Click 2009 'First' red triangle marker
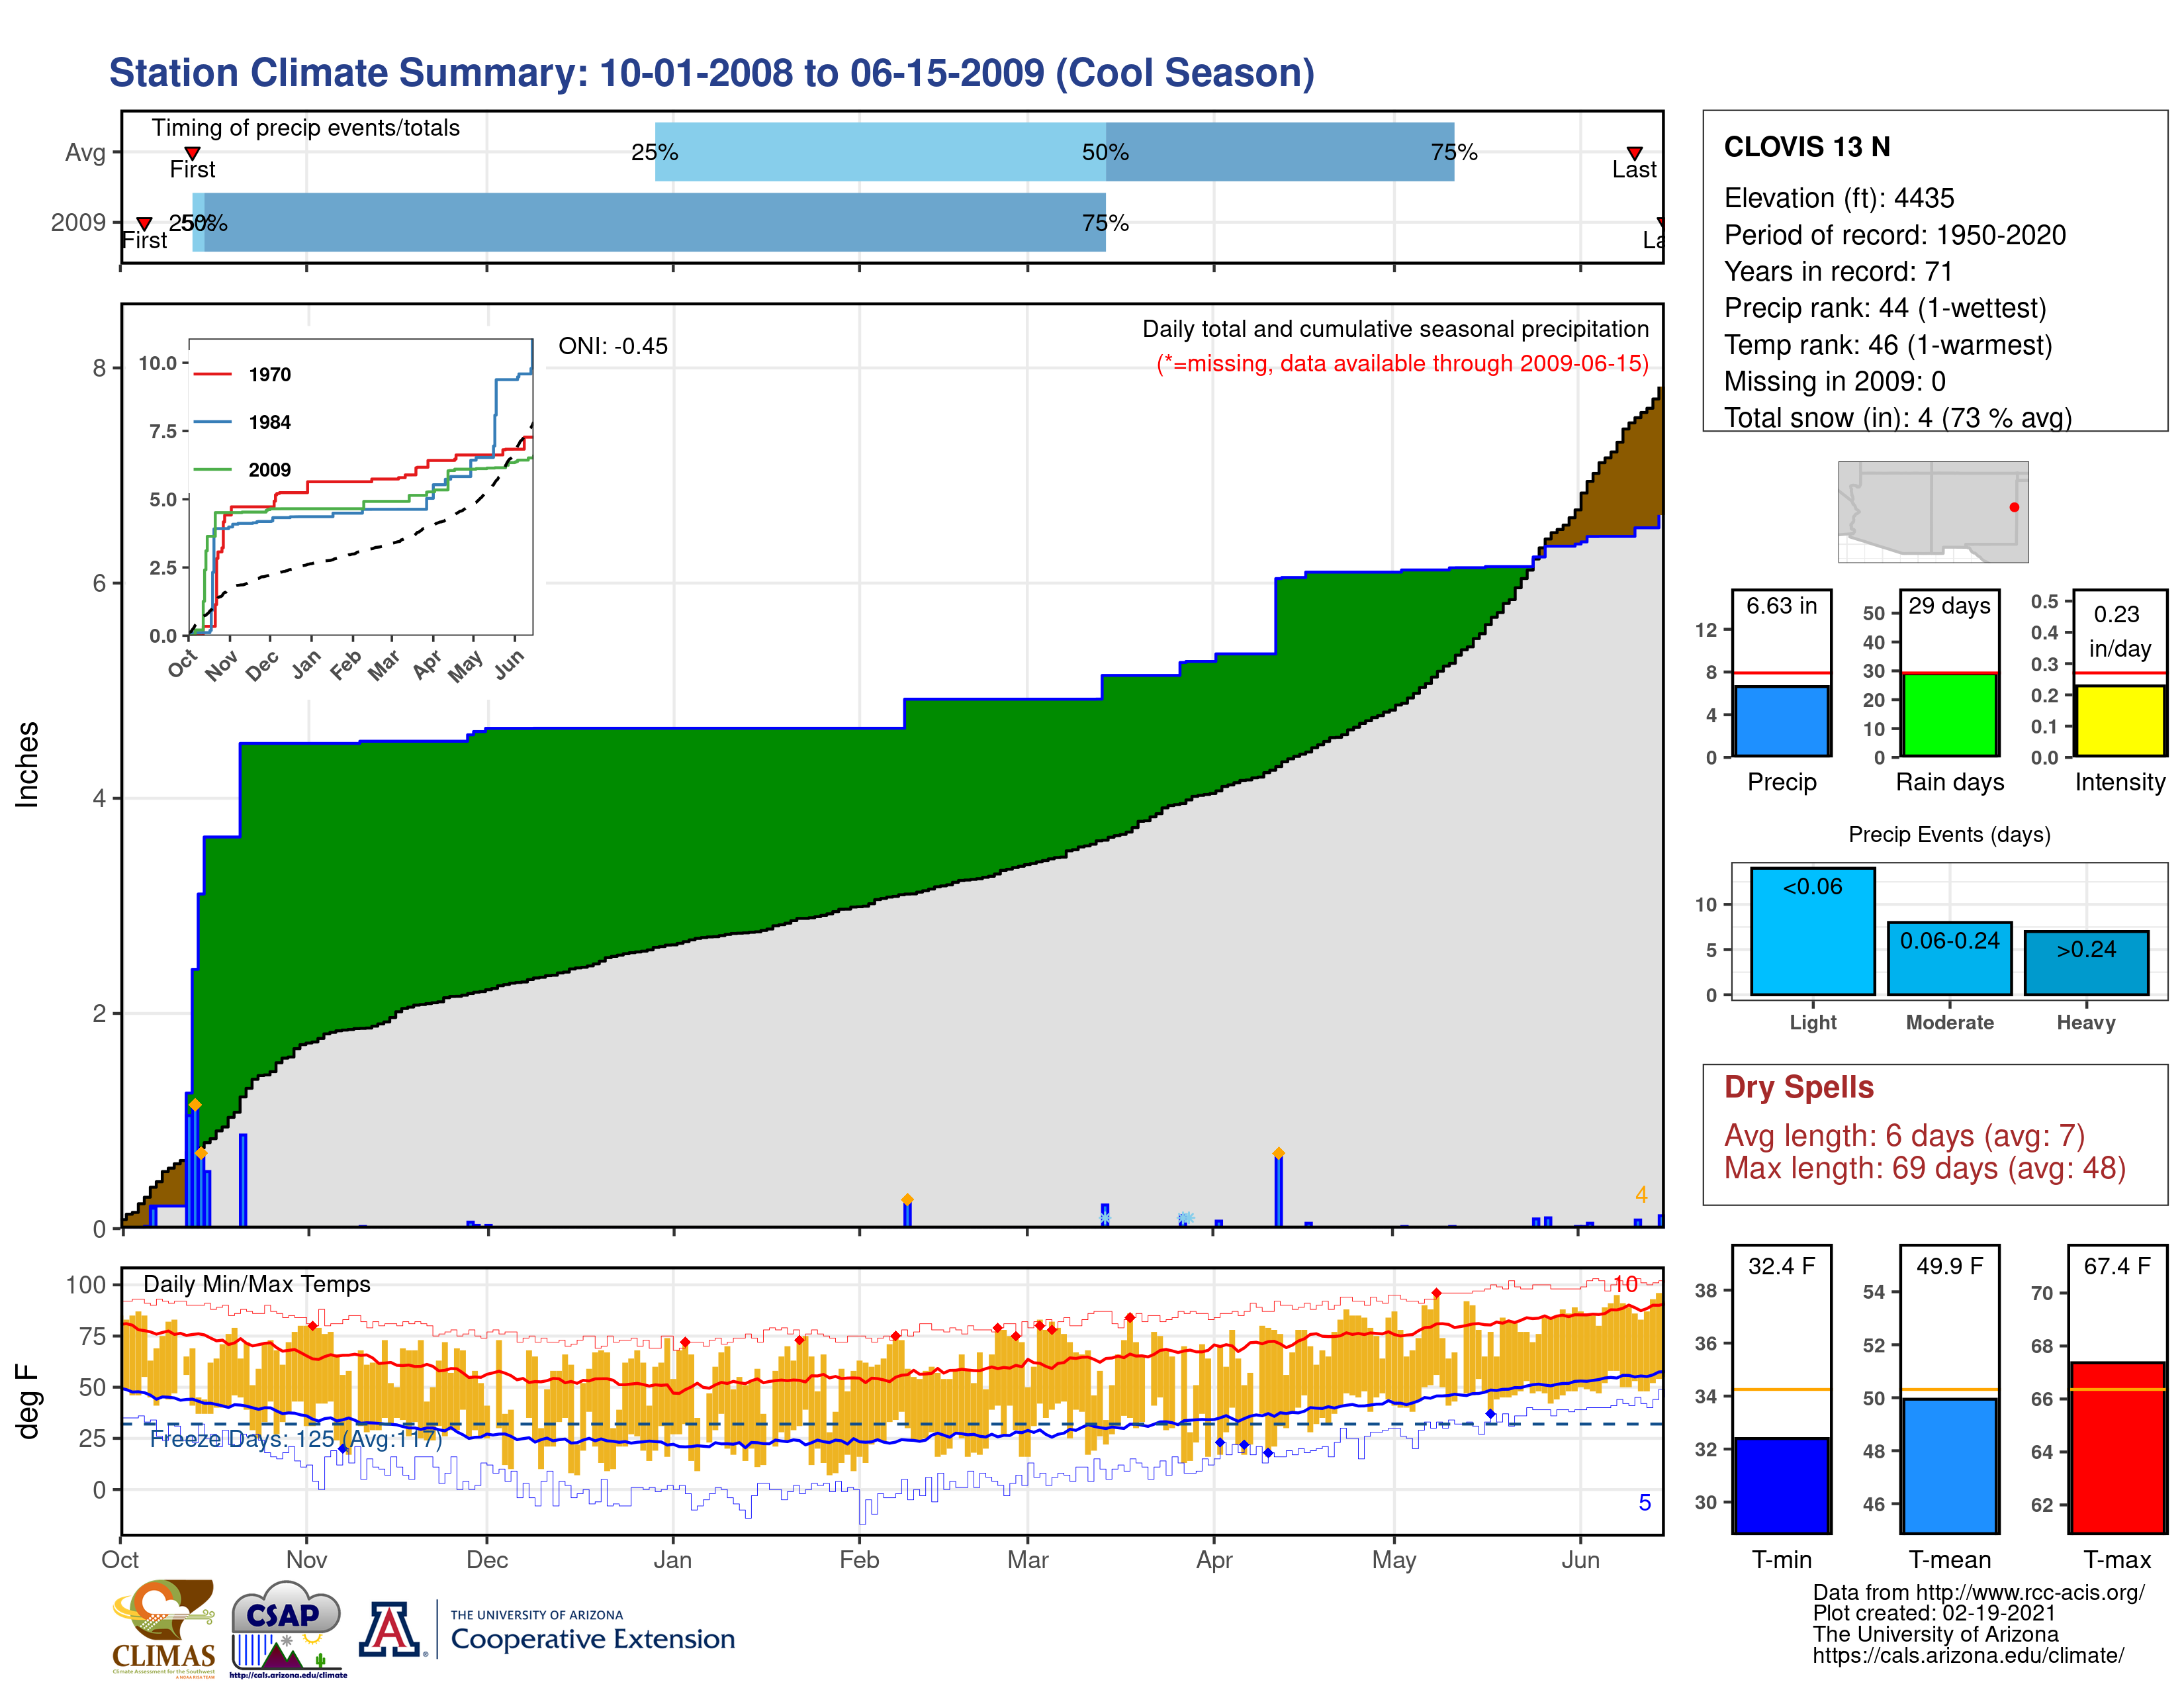 144,223
